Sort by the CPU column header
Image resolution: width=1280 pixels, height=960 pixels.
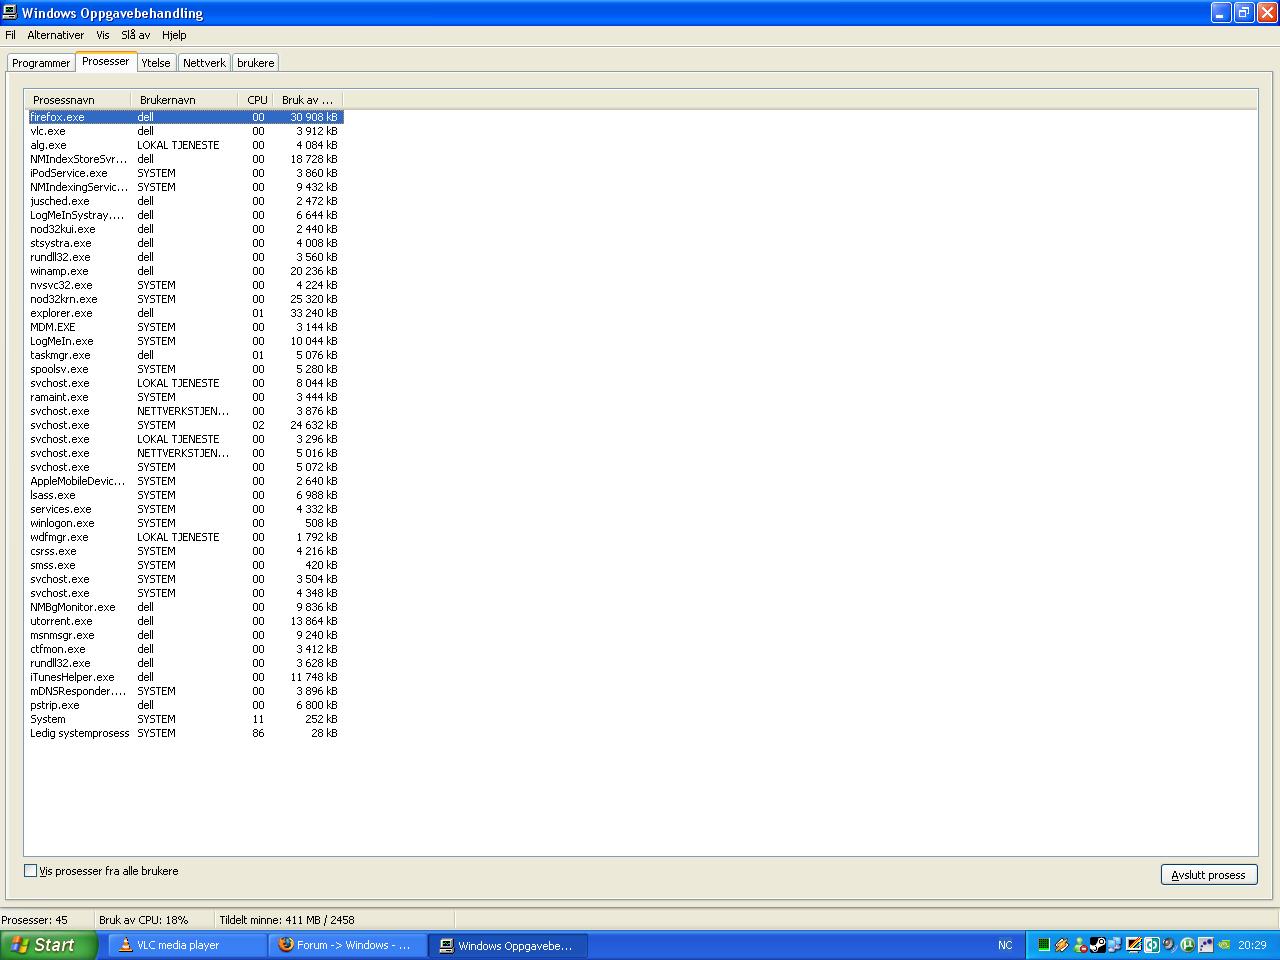pos(257,100)
